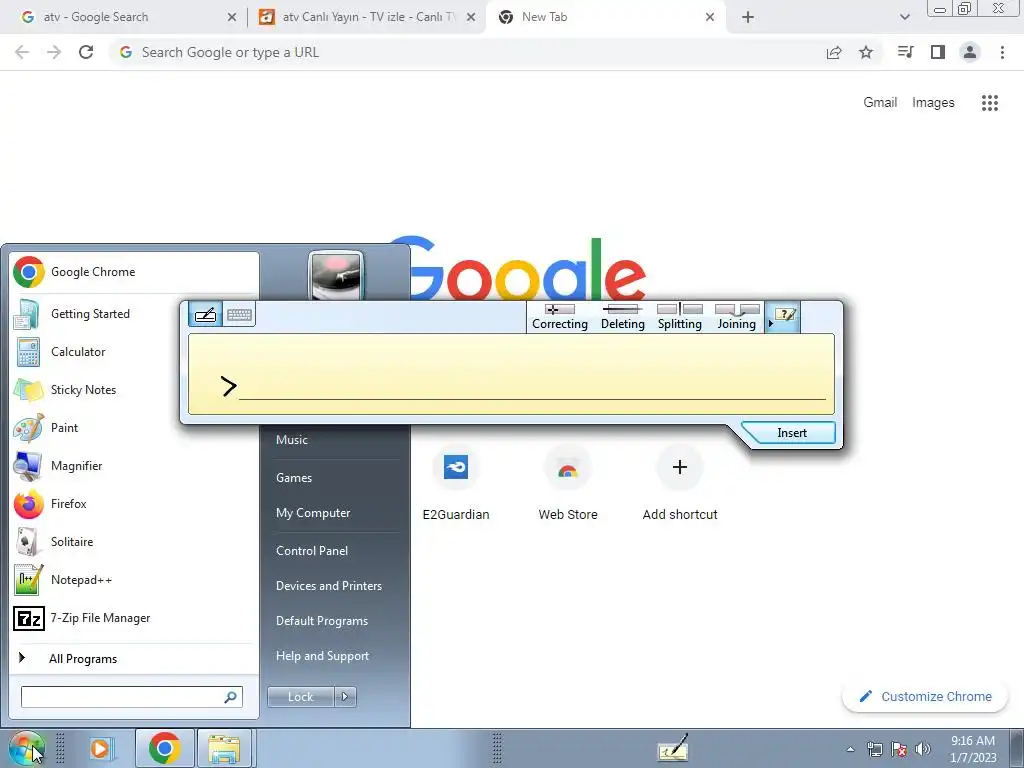Open the volume speaker tray icon
The width and height of the screenshot is (1024, 768).
pos(923,749)
